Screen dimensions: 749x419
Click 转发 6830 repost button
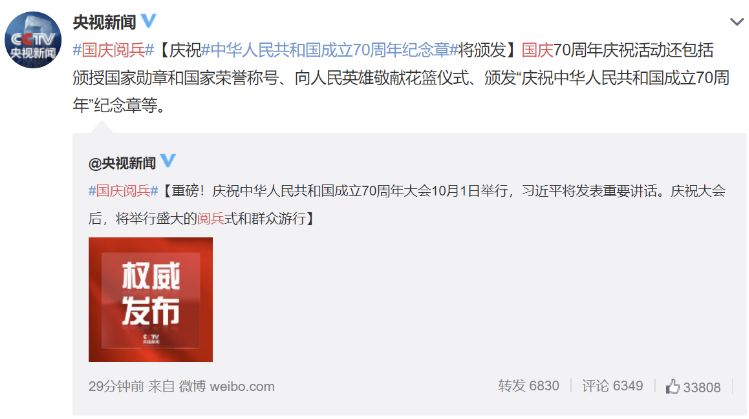click(x=528, y=386)
